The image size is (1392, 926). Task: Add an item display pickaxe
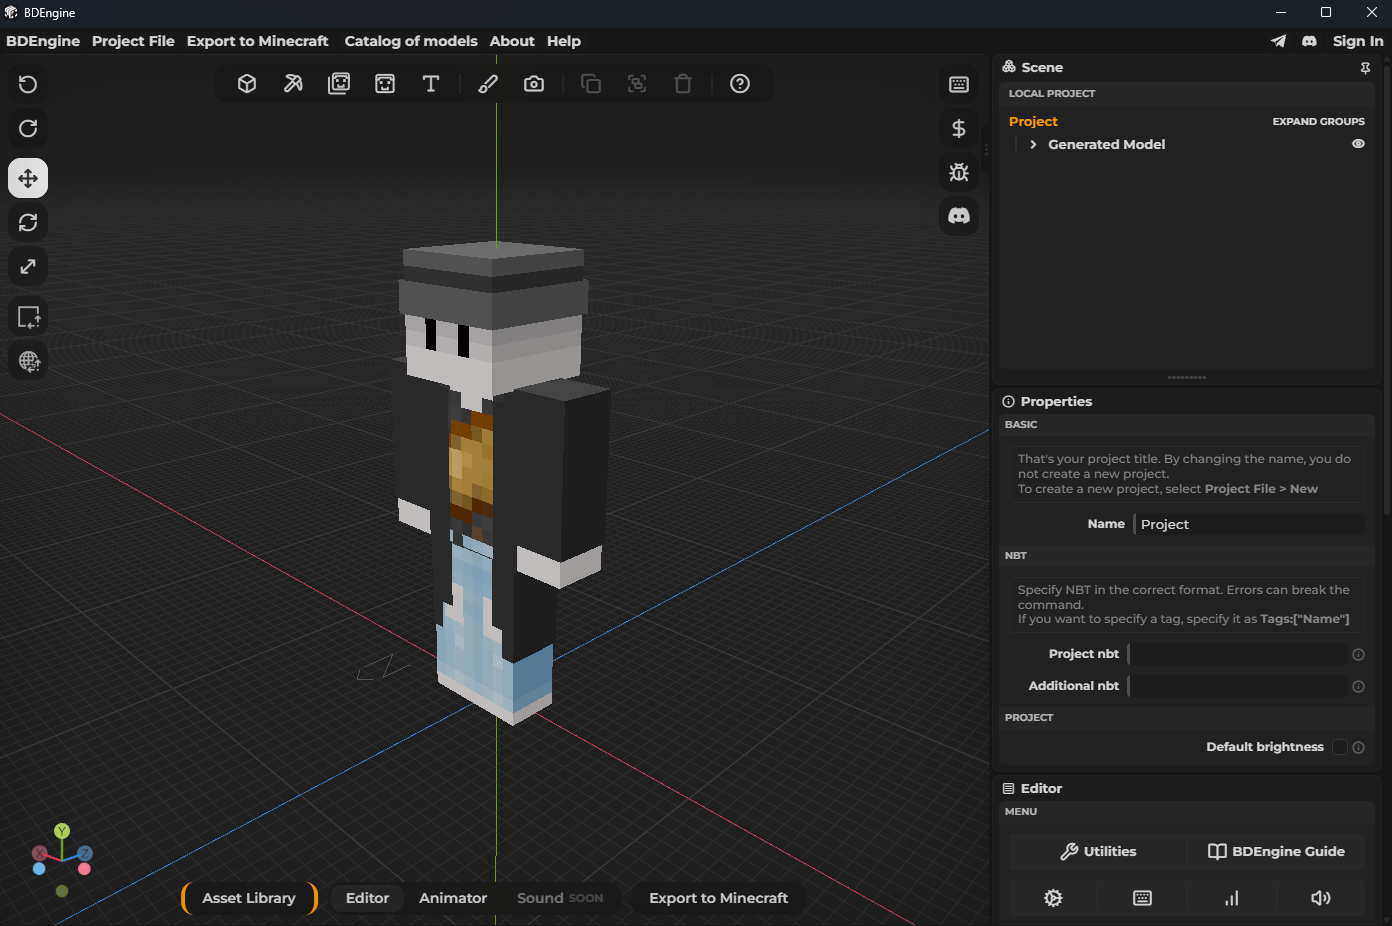[293, 84]
